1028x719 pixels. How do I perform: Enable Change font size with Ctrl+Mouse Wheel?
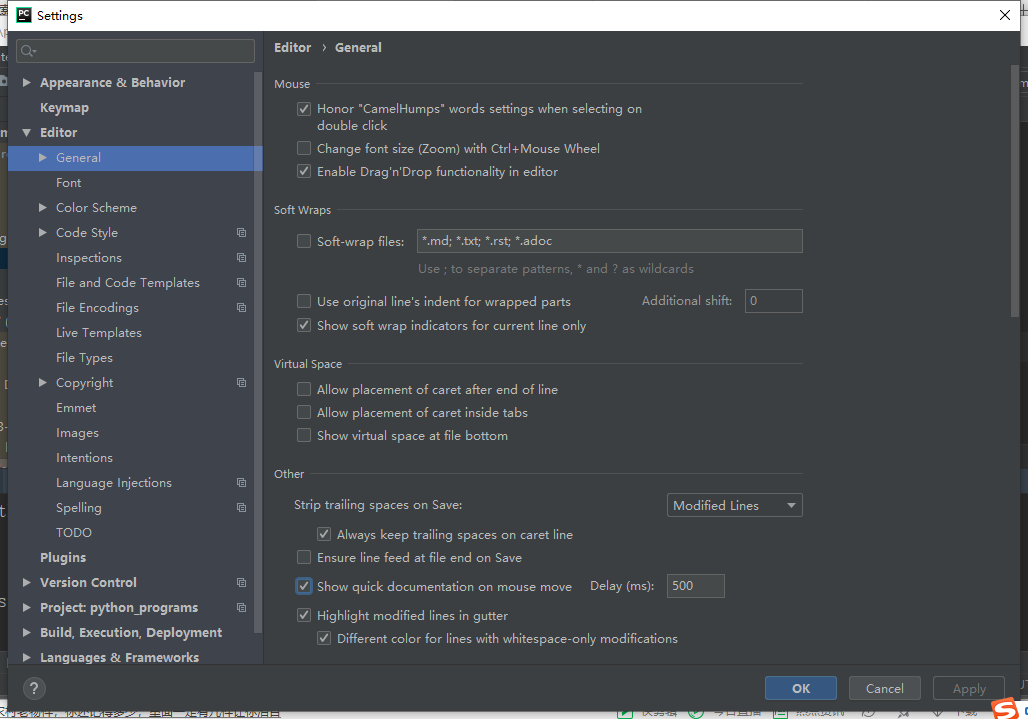[304, 148]
